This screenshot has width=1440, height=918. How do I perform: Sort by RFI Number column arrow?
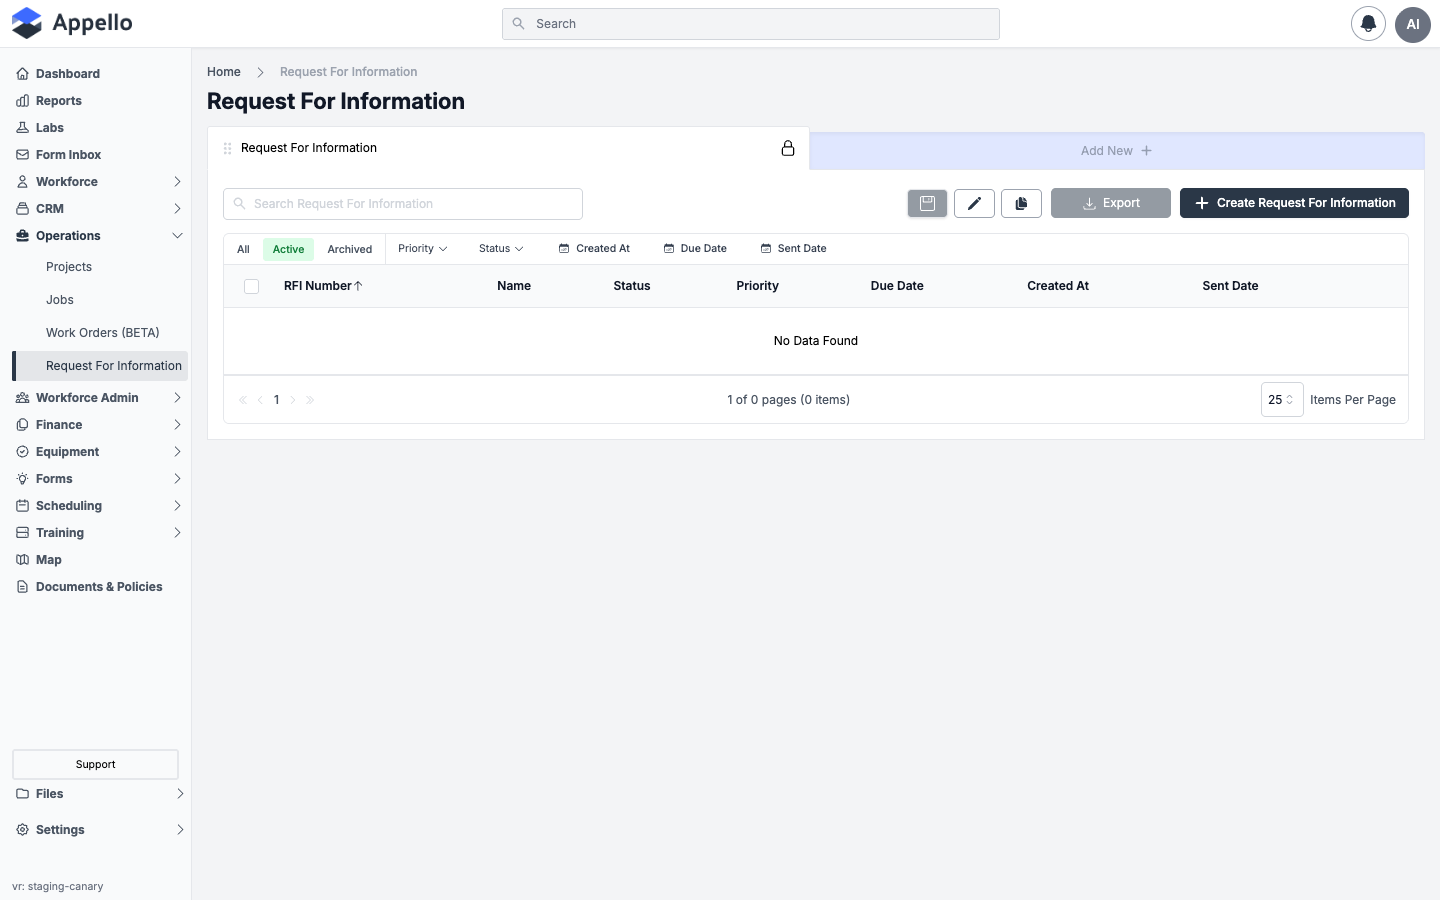[x=358, y=286]
